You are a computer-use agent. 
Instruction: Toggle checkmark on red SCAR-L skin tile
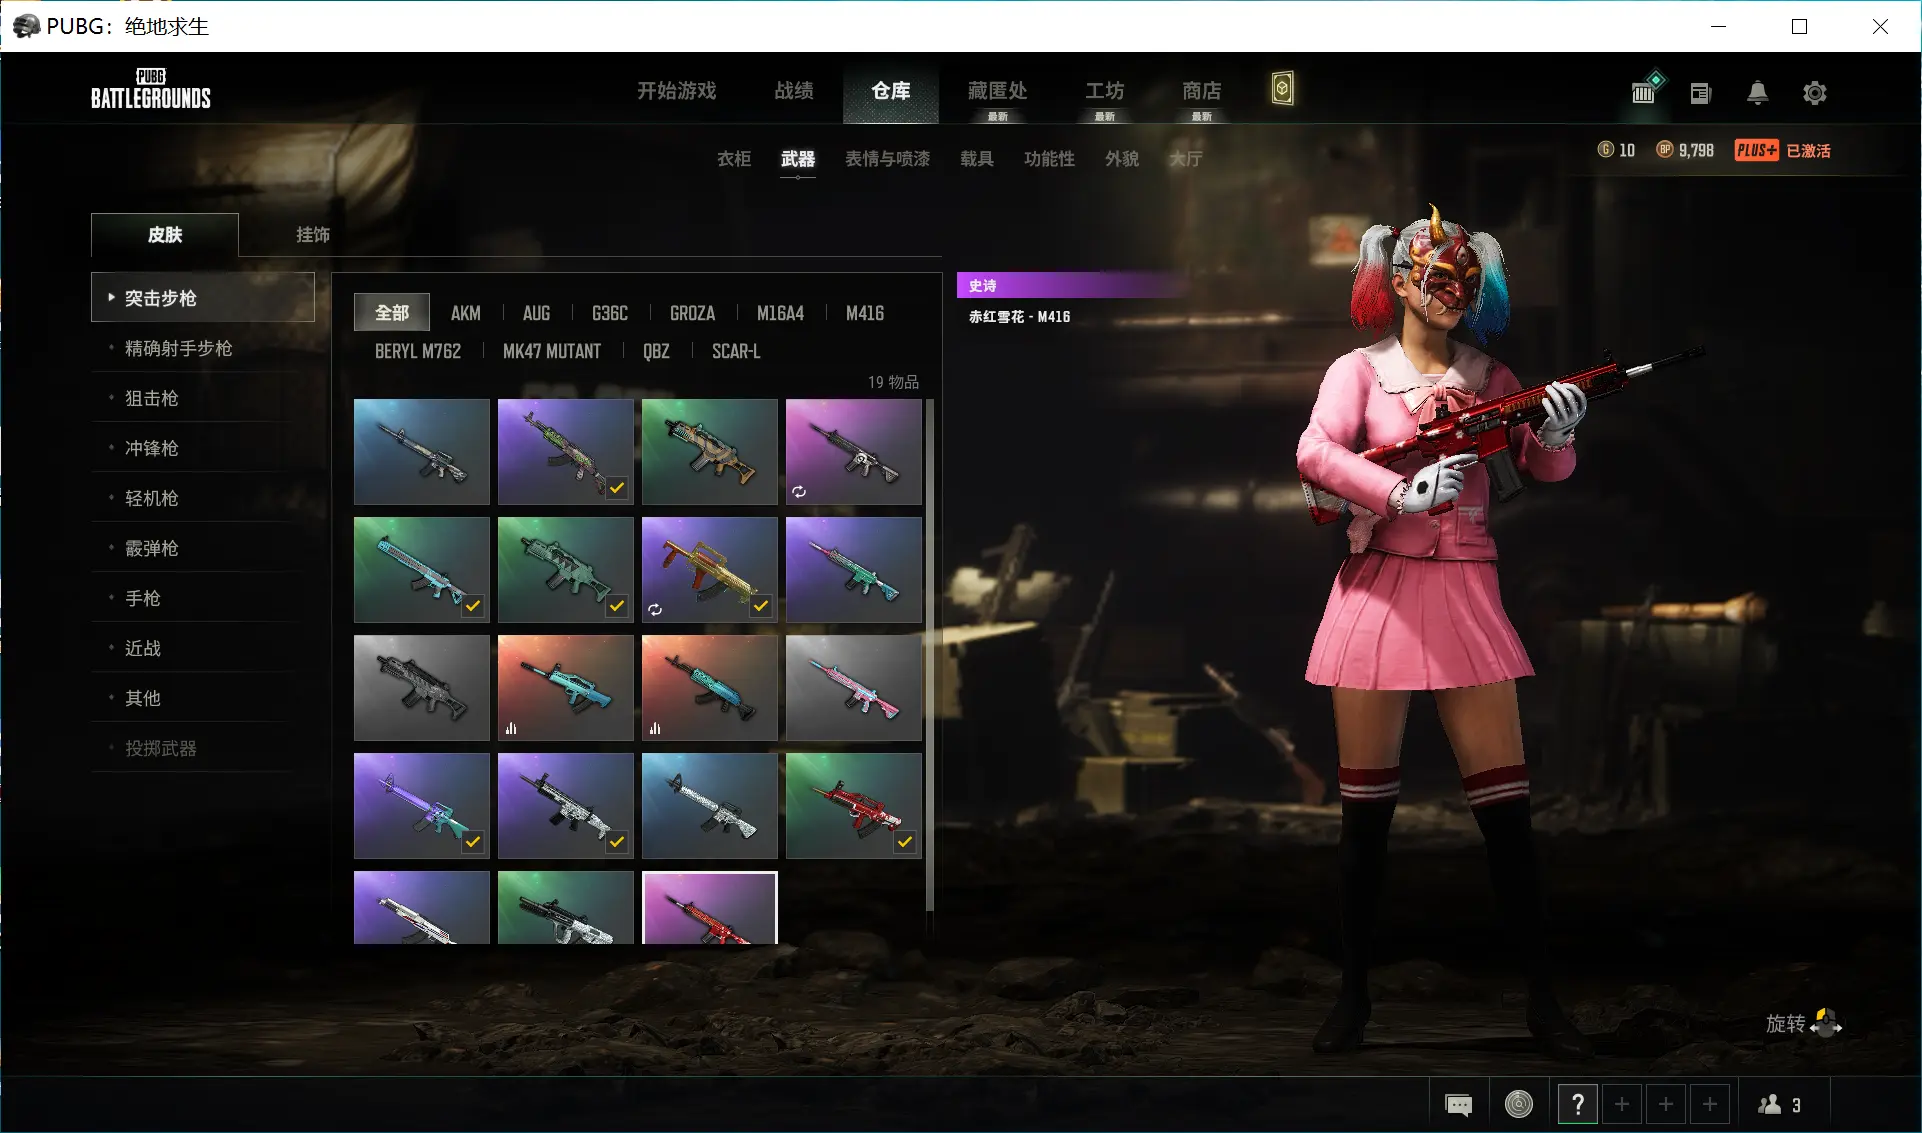coord(905,842)
